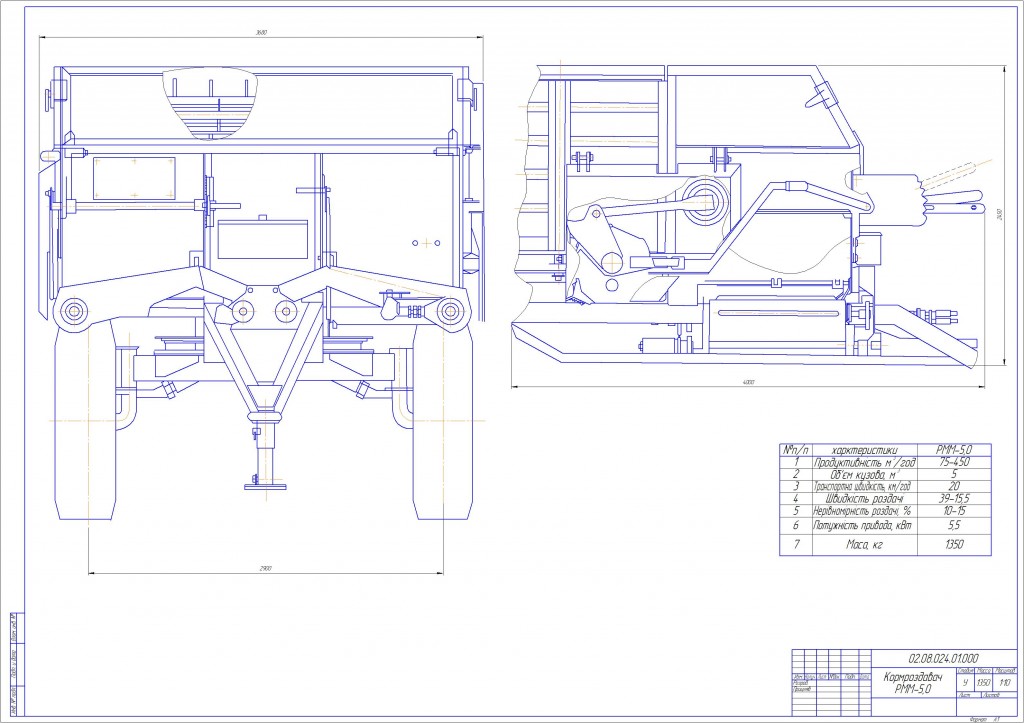Click the 'характеристики' column header in the table

coord(864,450)
